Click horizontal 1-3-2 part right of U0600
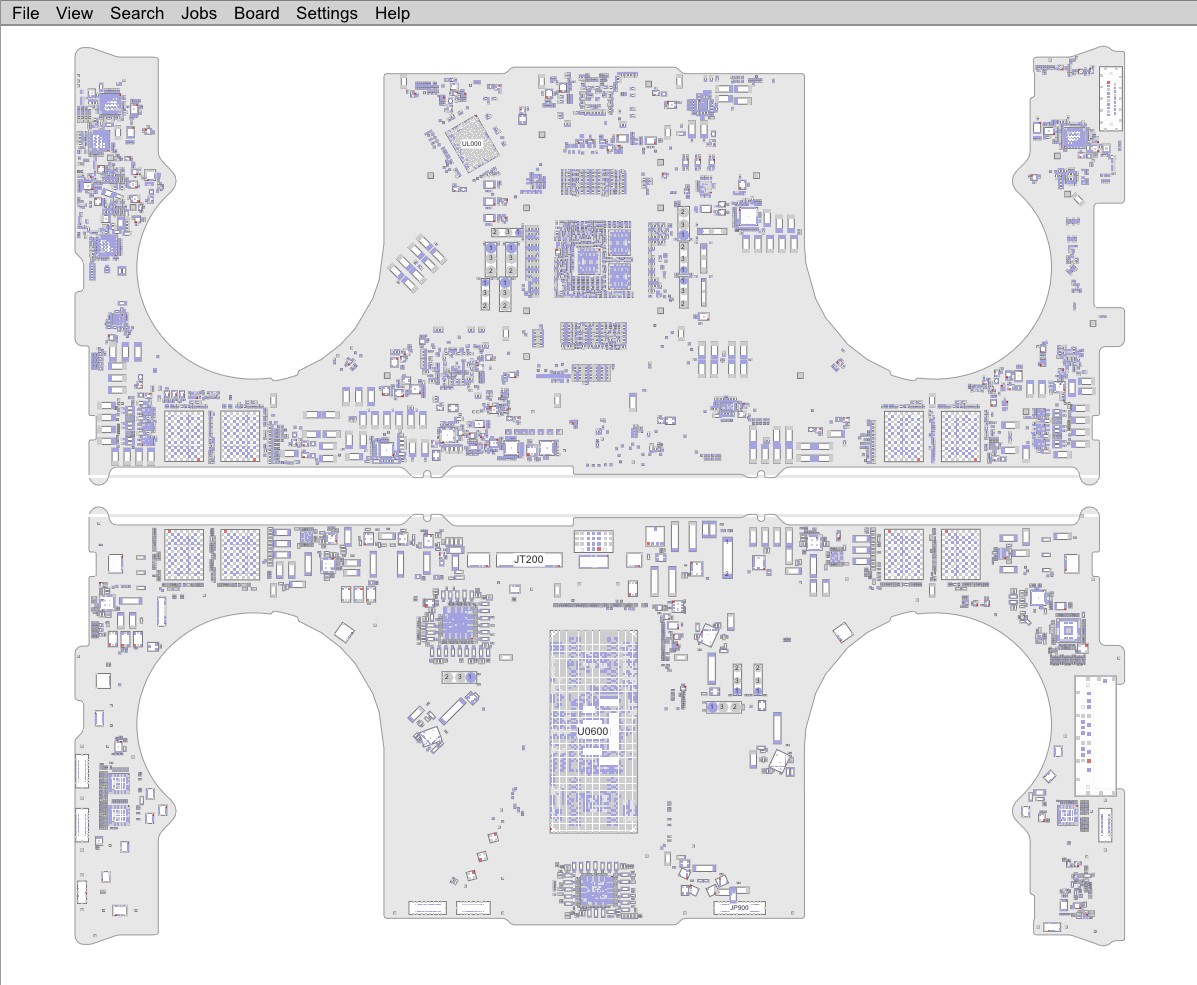This screenshot has height=985, width=1197. click(723, 707)
